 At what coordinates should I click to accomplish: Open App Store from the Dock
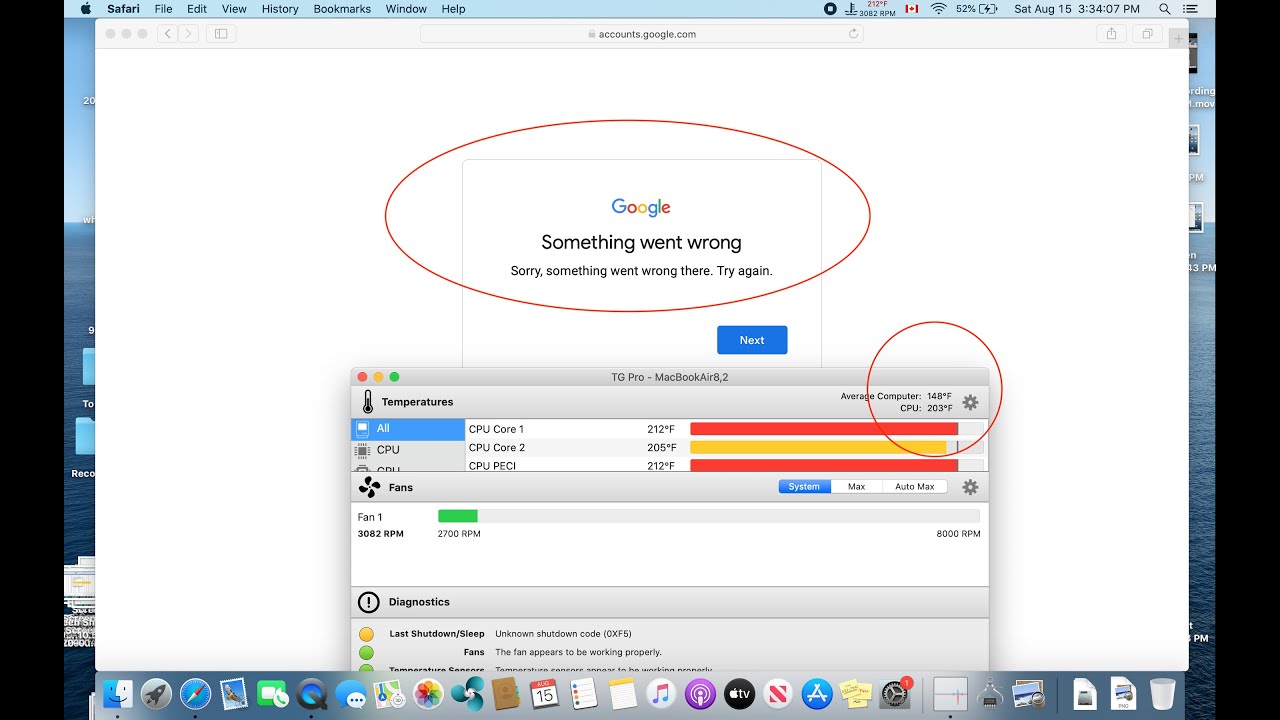[x=816, y=693]
